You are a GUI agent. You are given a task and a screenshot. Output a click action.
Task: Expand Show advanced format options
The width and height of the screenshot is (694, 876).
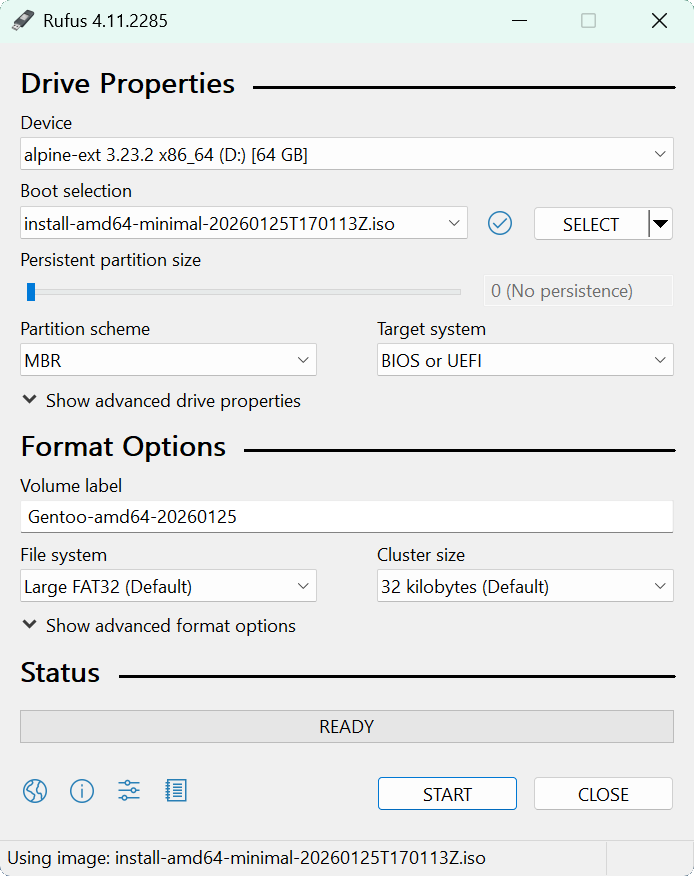[159, 626]
